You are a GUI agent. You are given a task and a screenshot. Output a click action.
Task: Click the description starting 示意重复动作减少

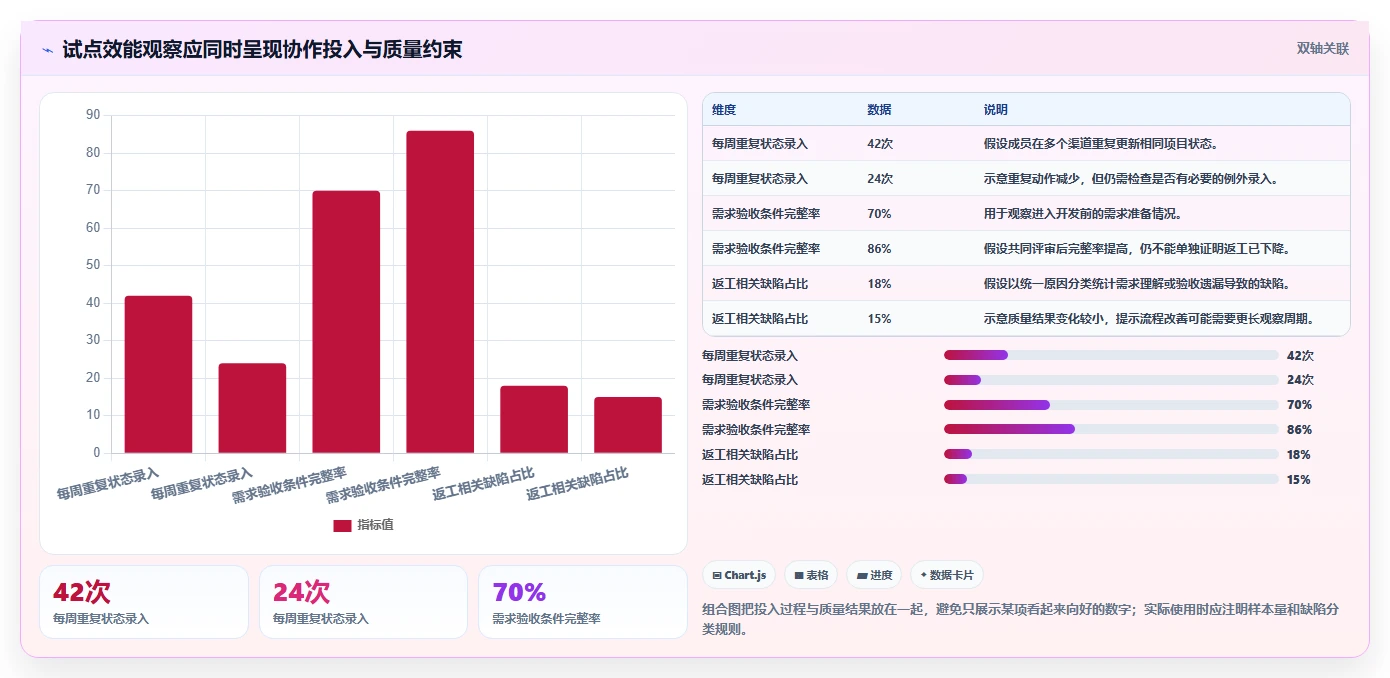(x=1131, y=179)
